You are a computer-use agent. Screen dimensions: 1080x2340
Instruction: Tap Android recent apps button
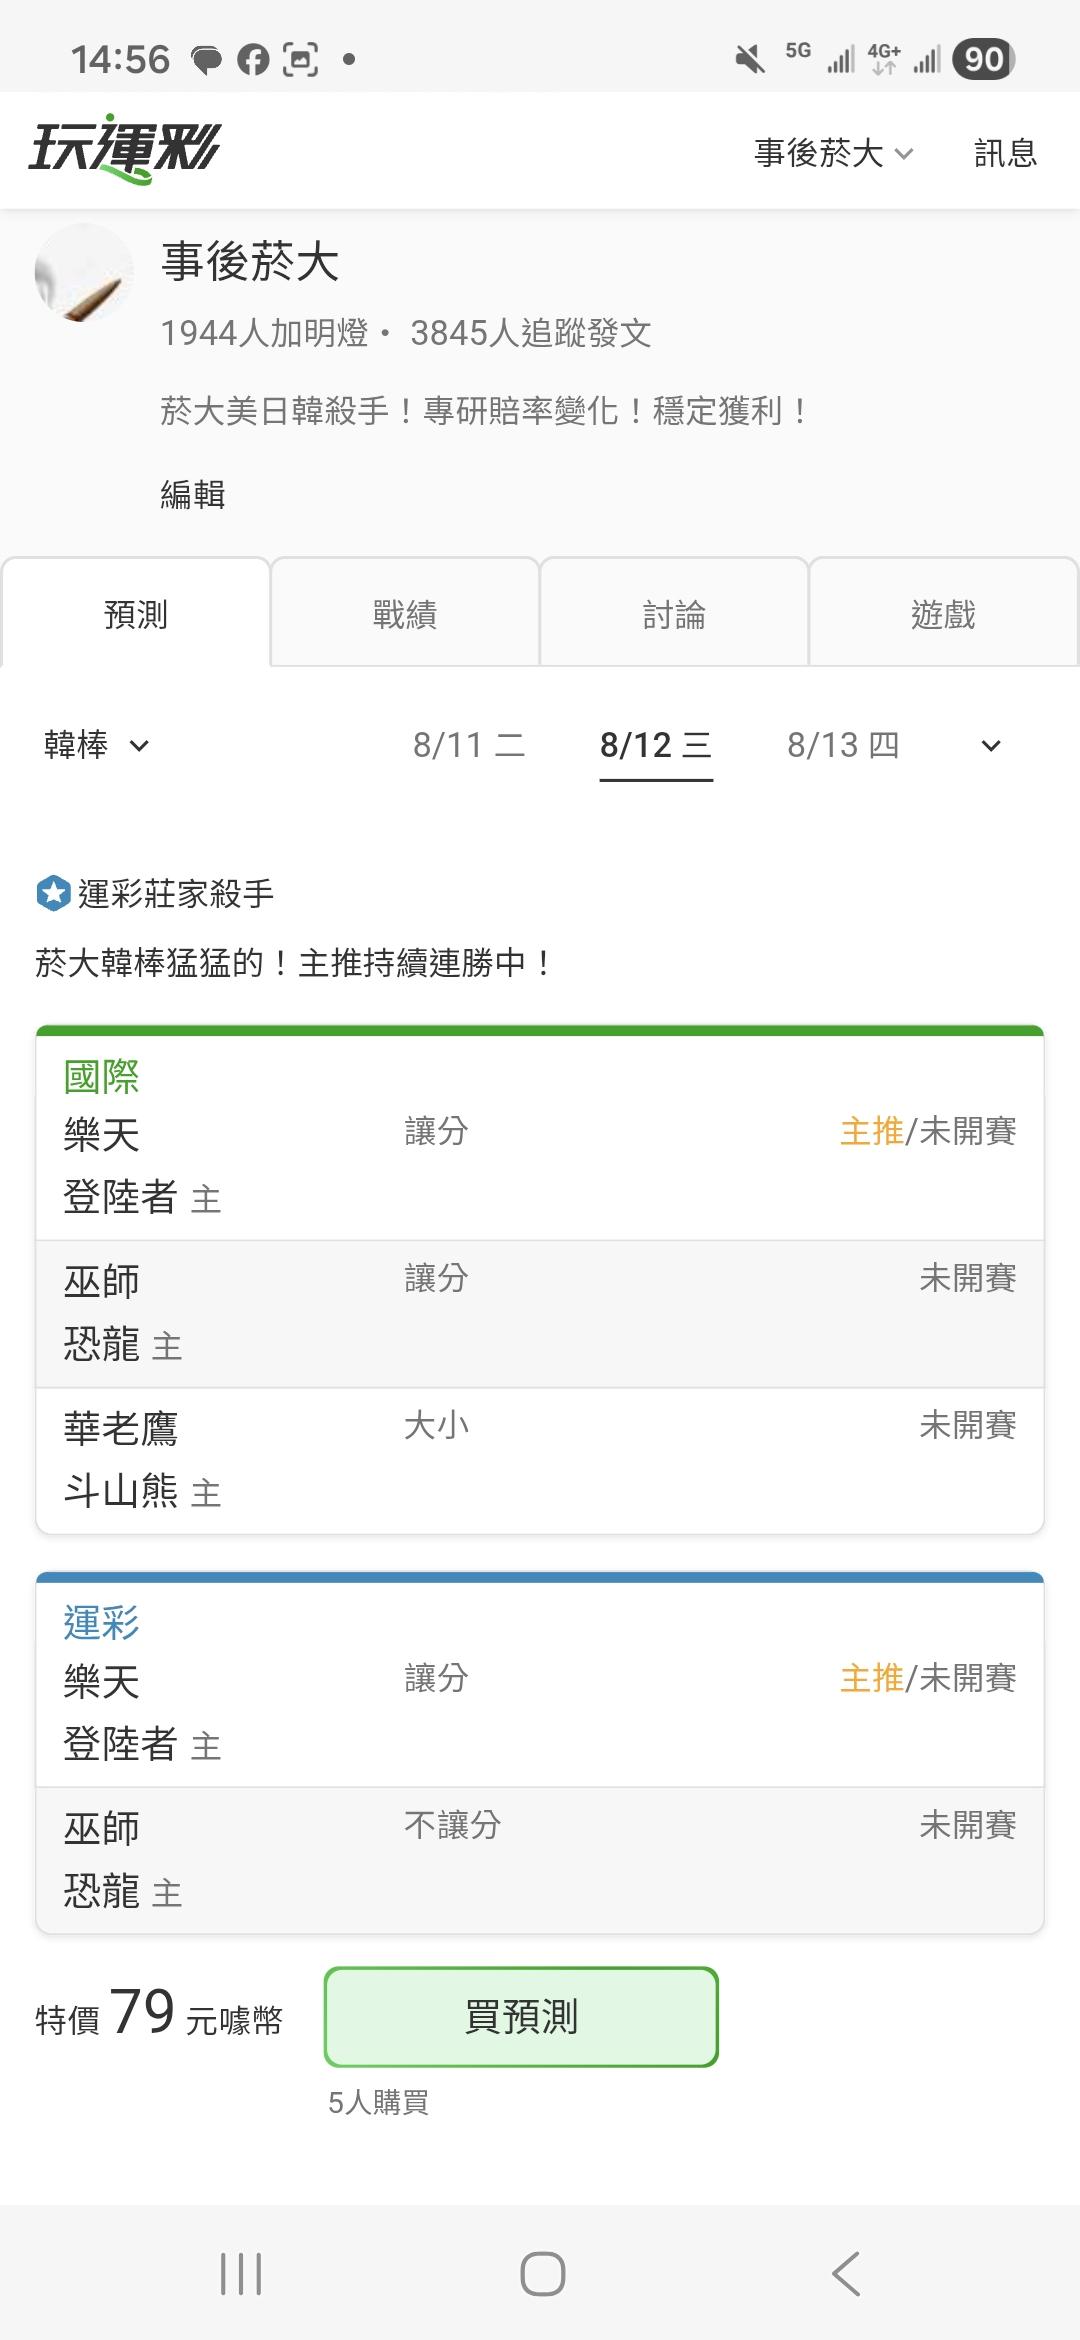coord(241,2273)
